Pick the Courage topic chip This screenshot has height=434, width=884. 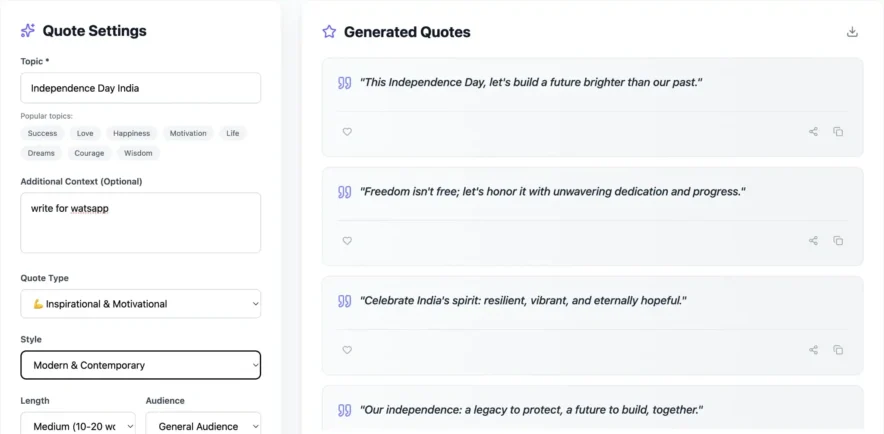pos(89,153)
